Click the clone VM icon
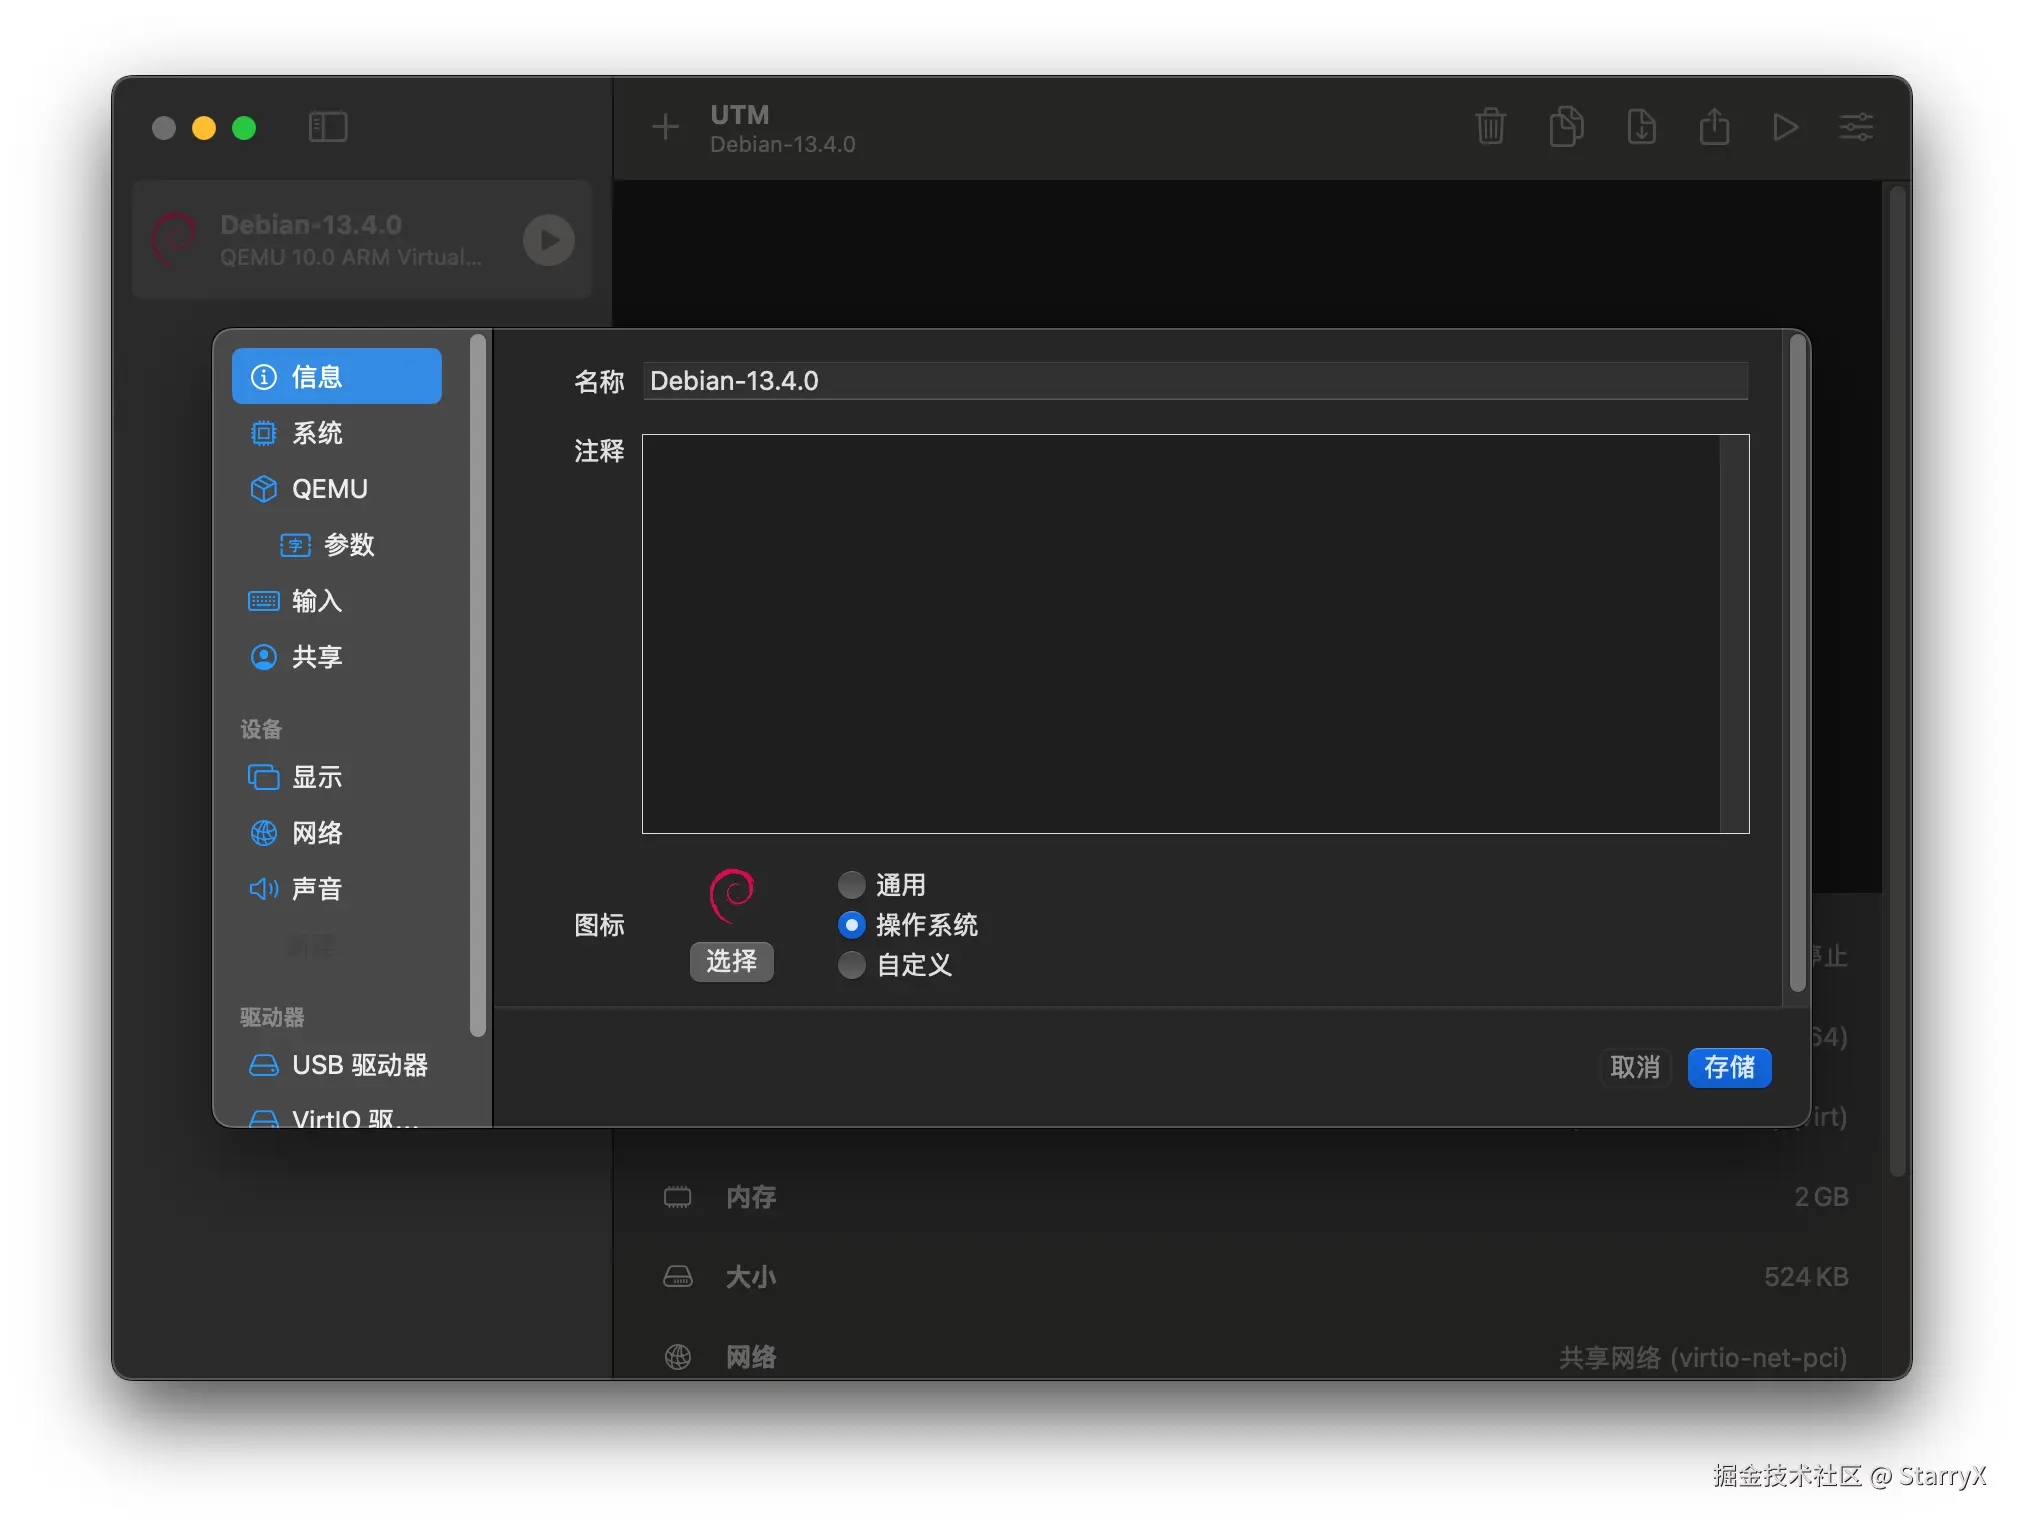The height and width of the screenshot is (1528, 2024). (x=1566, y=127)
